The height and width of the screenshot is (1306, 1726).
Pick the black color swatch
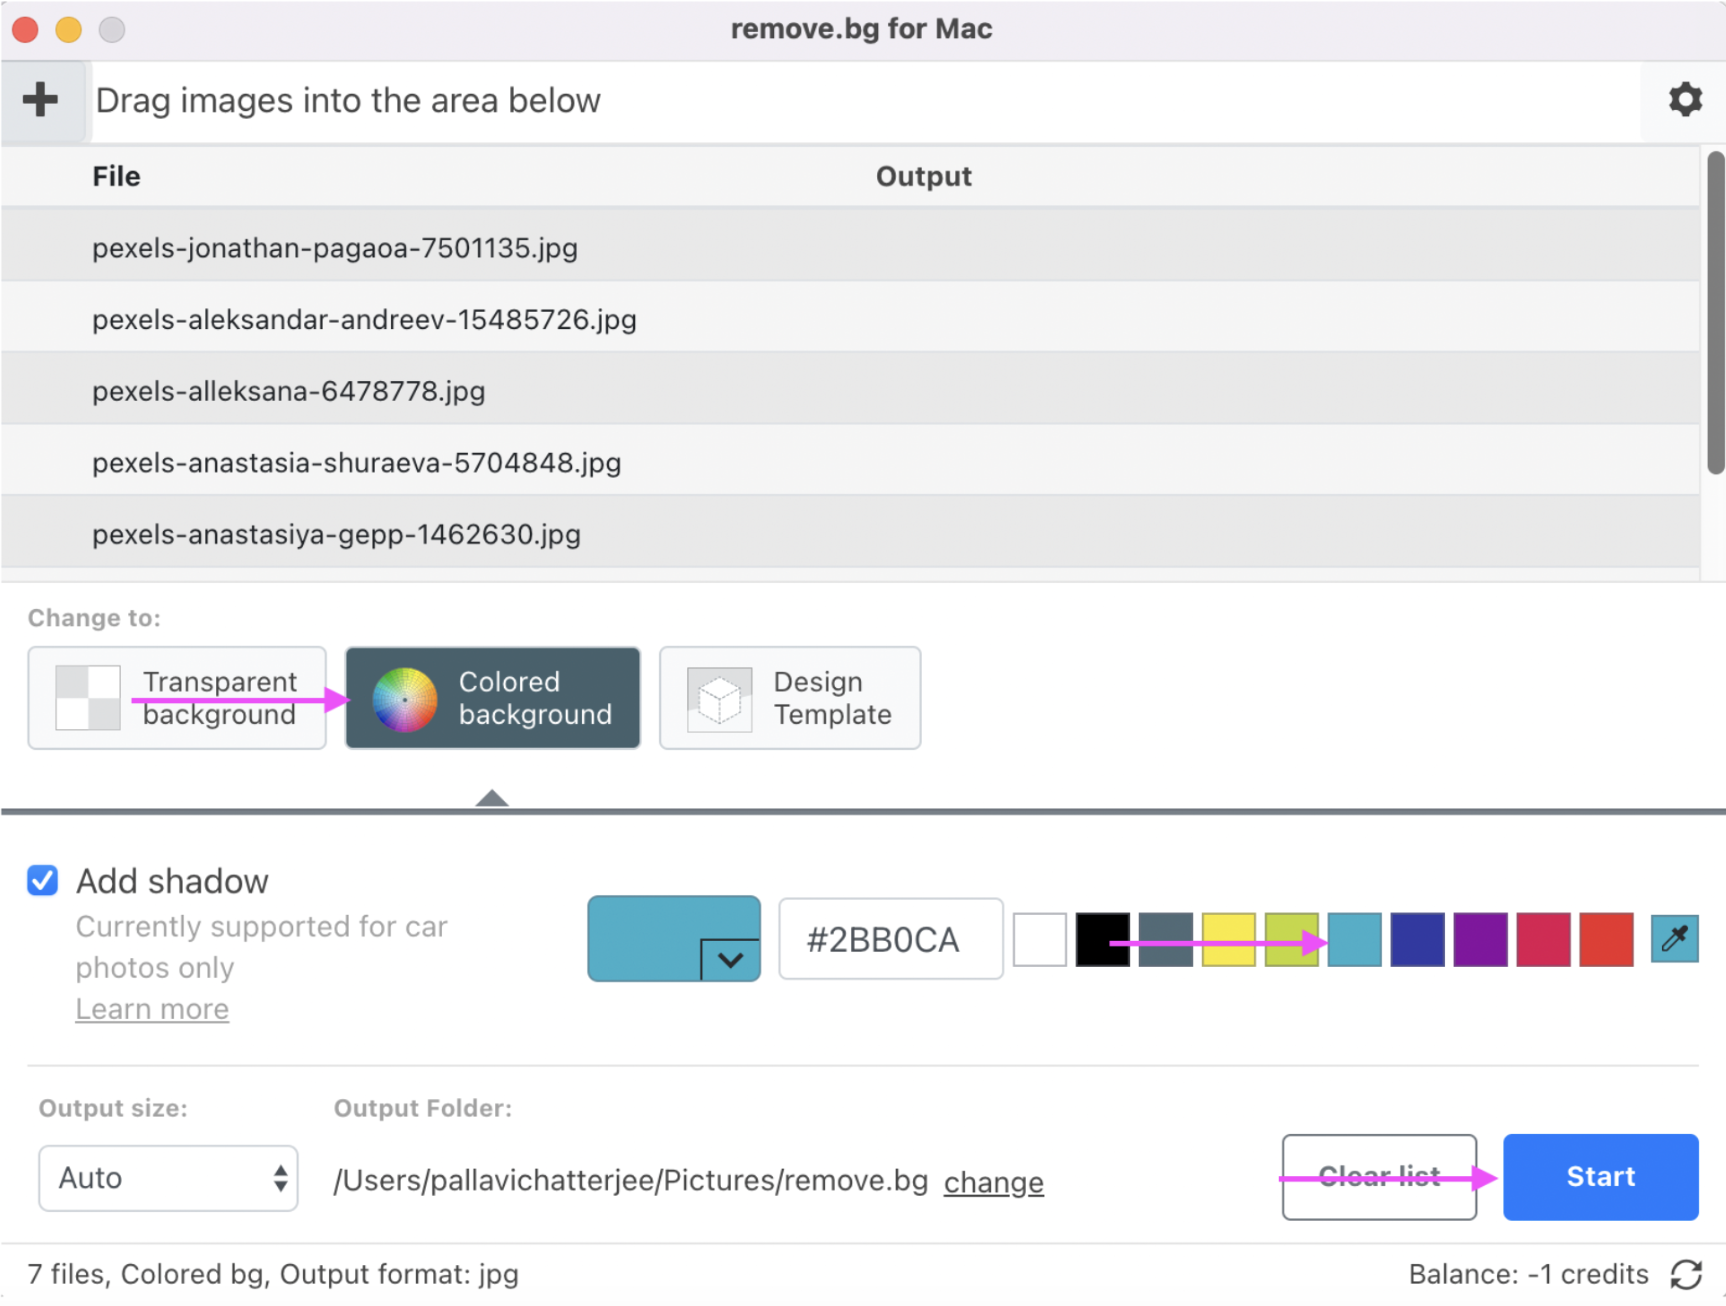[x=1103, y=940]
